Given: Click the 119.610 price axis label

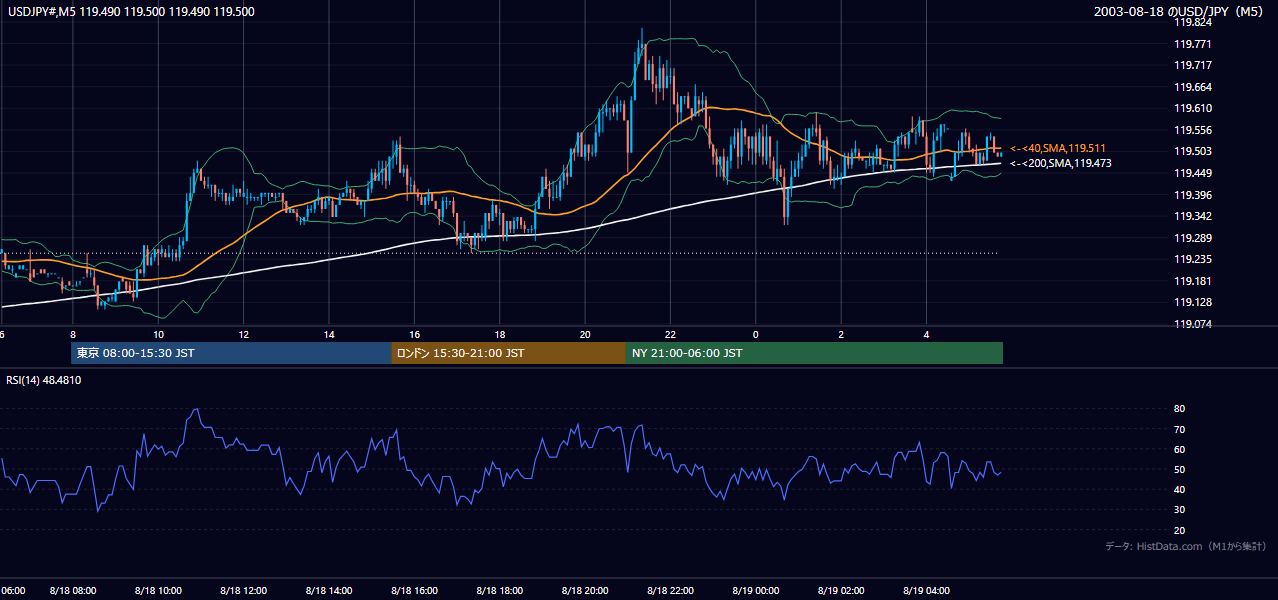Looking at the screenshot, I should tap(1194, 108).
